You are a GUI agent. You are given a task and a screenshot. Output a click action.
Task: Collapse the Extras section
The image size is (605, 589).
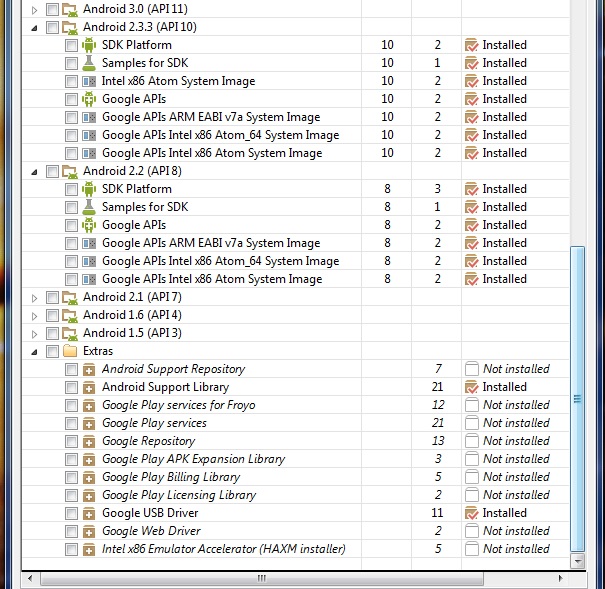(x=35, y=351)
